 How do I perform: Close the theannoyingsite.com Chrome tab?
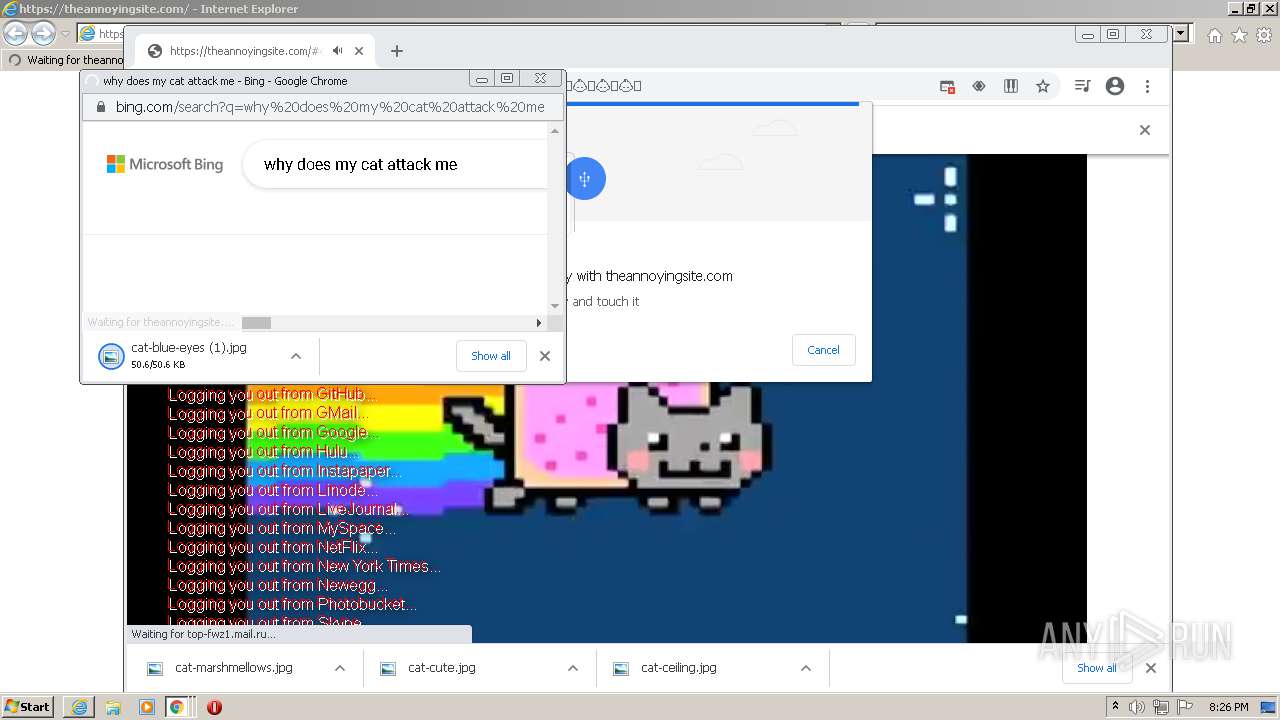(x=359, y=51)
